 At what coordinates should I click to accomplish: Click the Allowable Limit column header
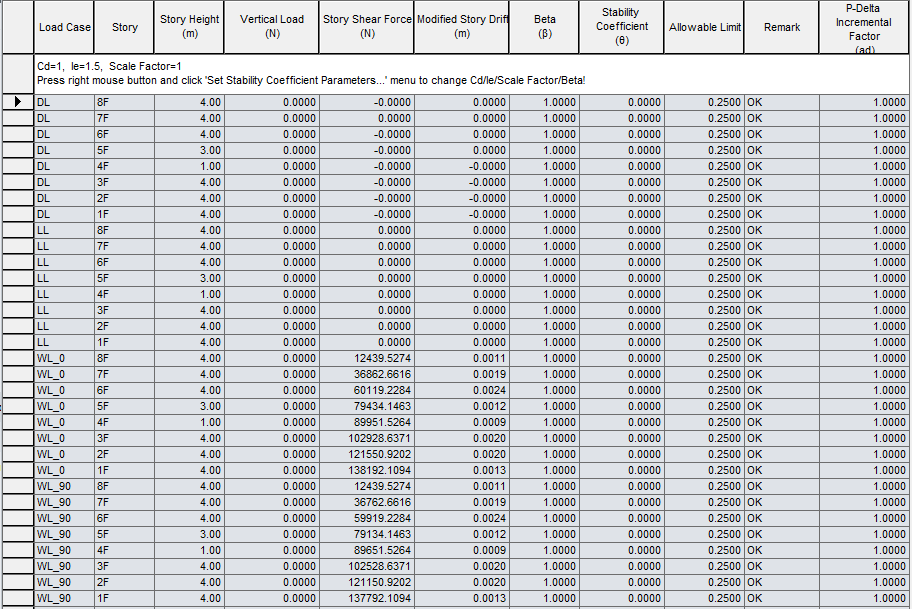704,27
